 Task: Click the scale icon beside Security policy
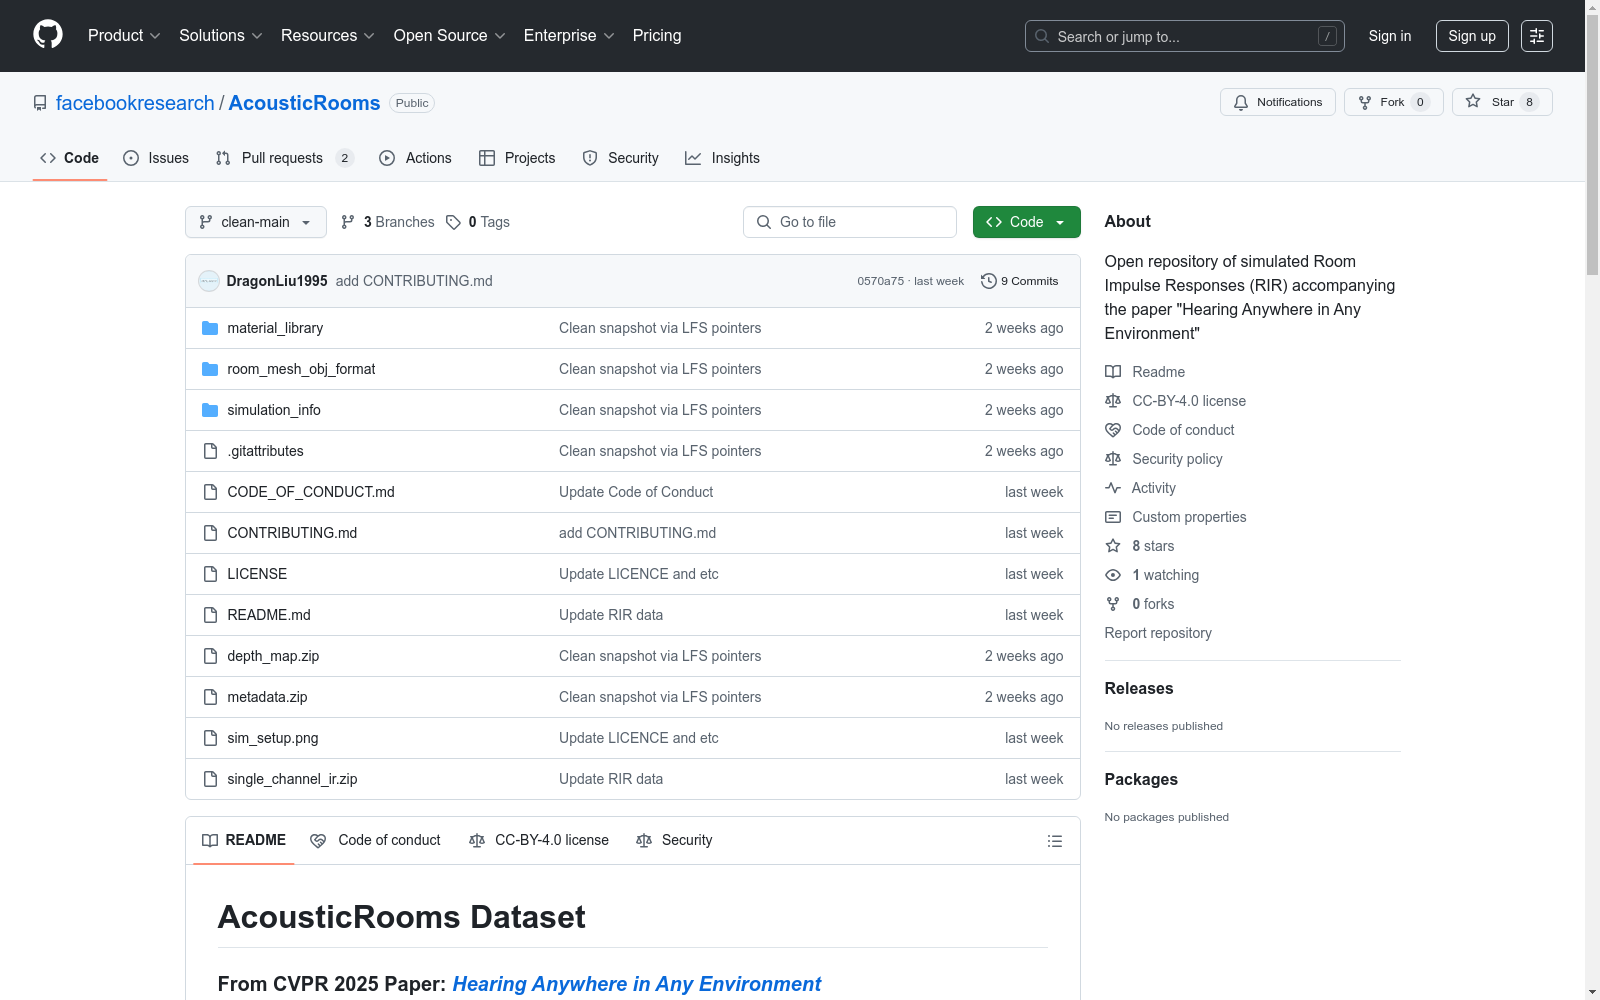(1113, 459)
